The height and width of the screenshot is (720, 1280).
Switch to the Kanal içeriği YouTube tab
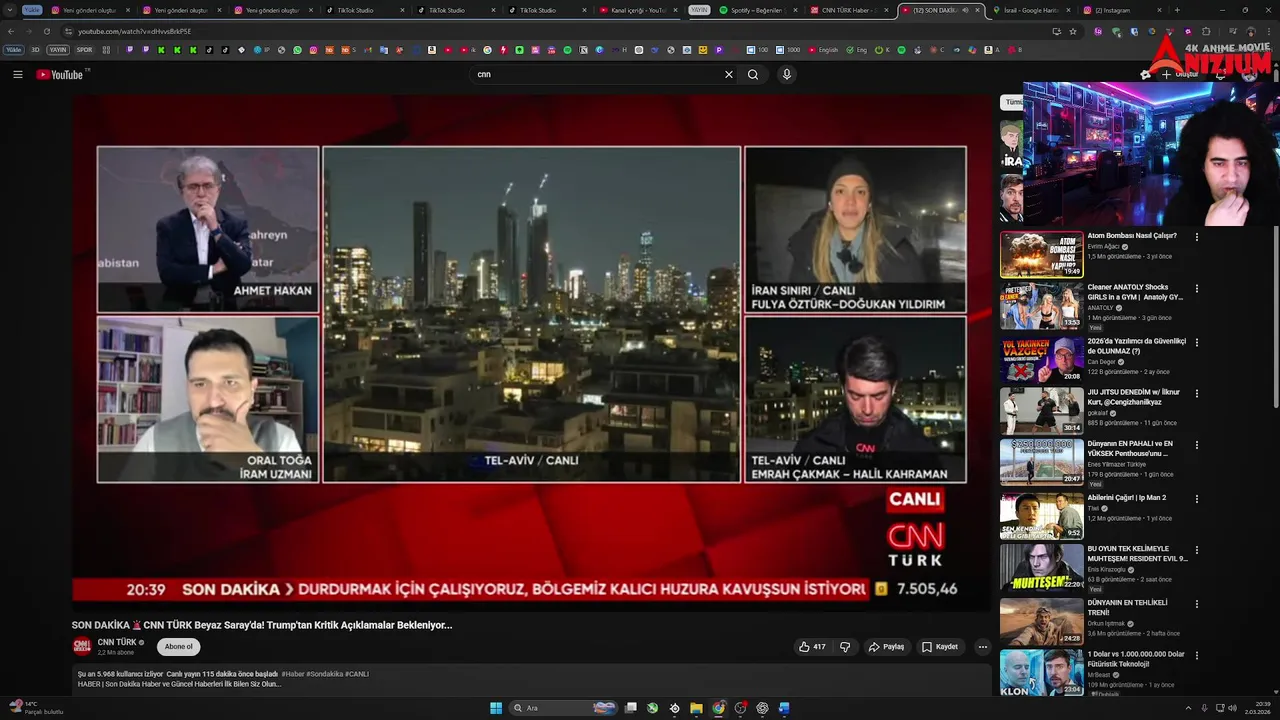coord(639,10)
